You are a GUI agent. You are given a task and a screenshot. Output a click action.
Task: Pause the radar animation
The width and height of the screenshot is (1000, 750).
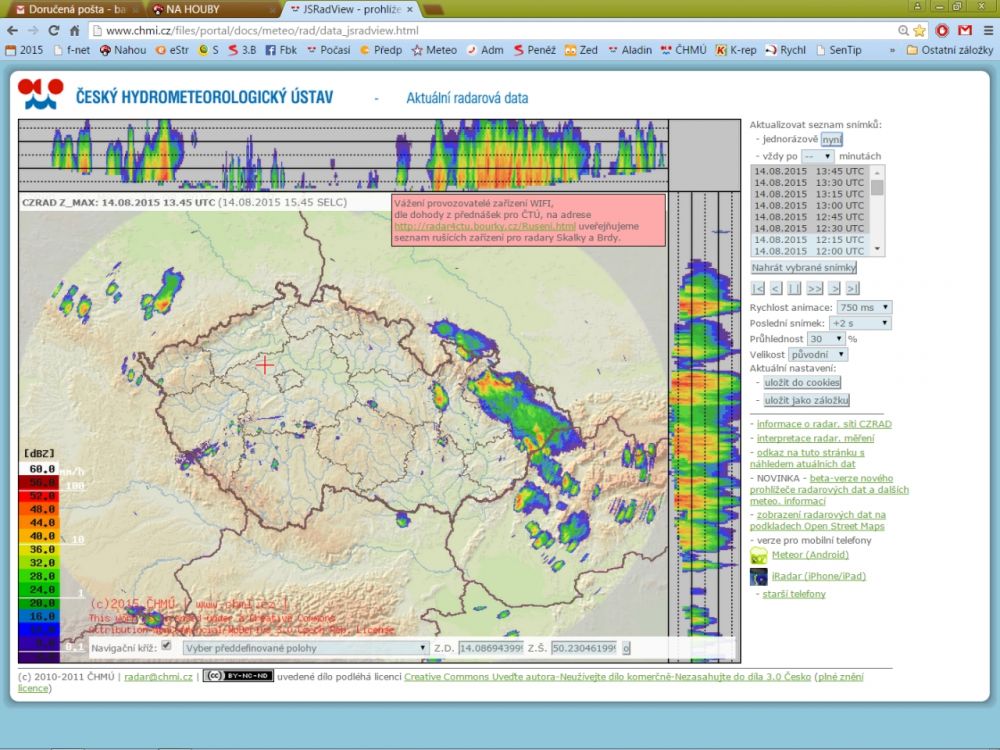coord(794,288)
